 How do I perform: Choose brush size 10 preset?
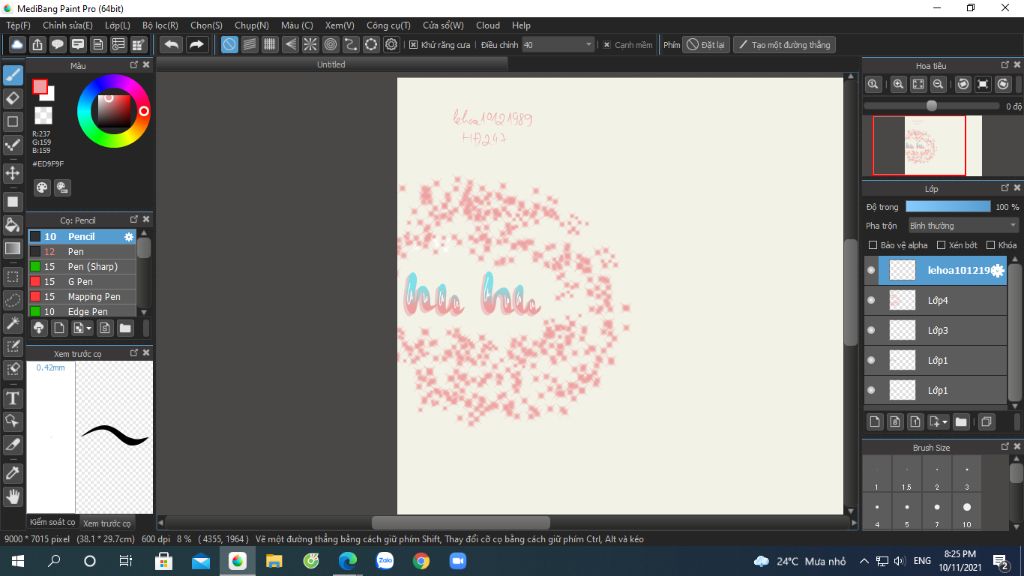(x=967, y=513)
